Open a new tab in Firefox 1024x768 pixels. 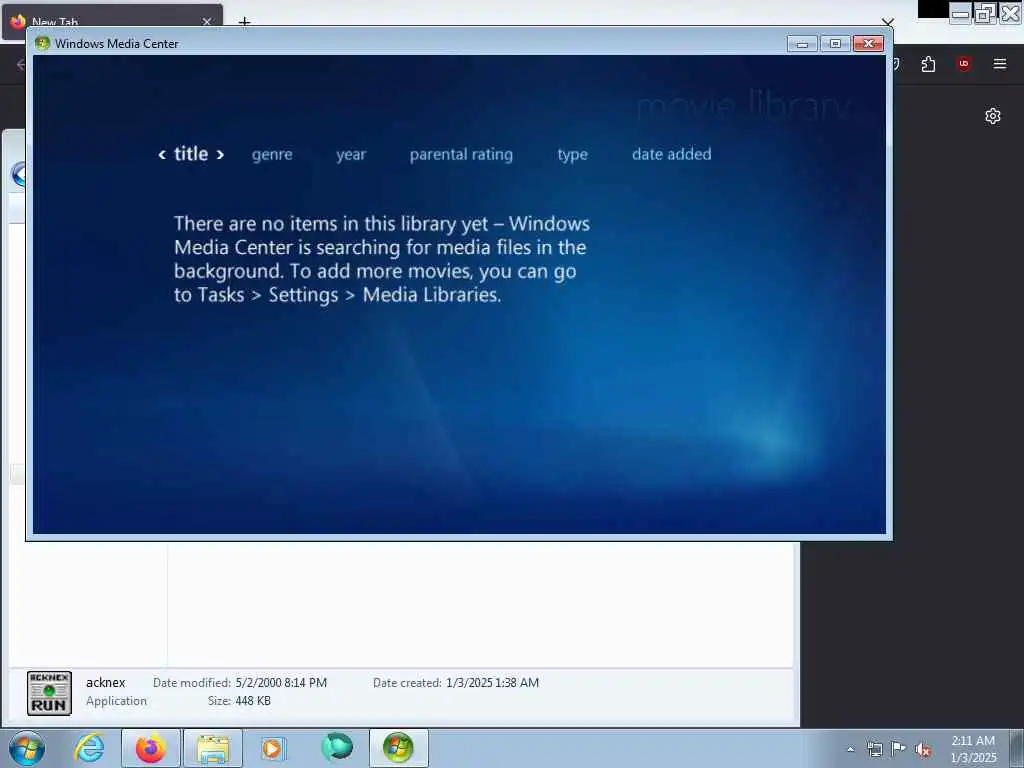(244, 22)
